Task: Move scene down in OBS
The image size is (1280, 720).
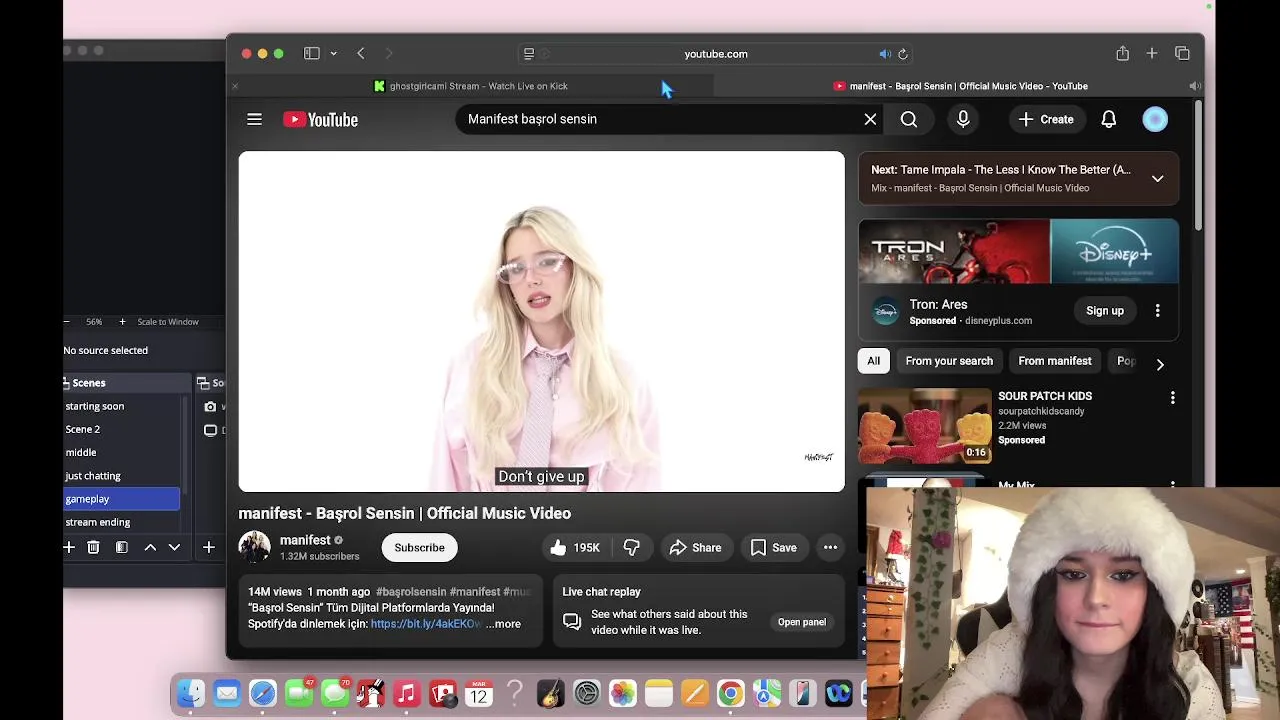Action: (174, 547)
